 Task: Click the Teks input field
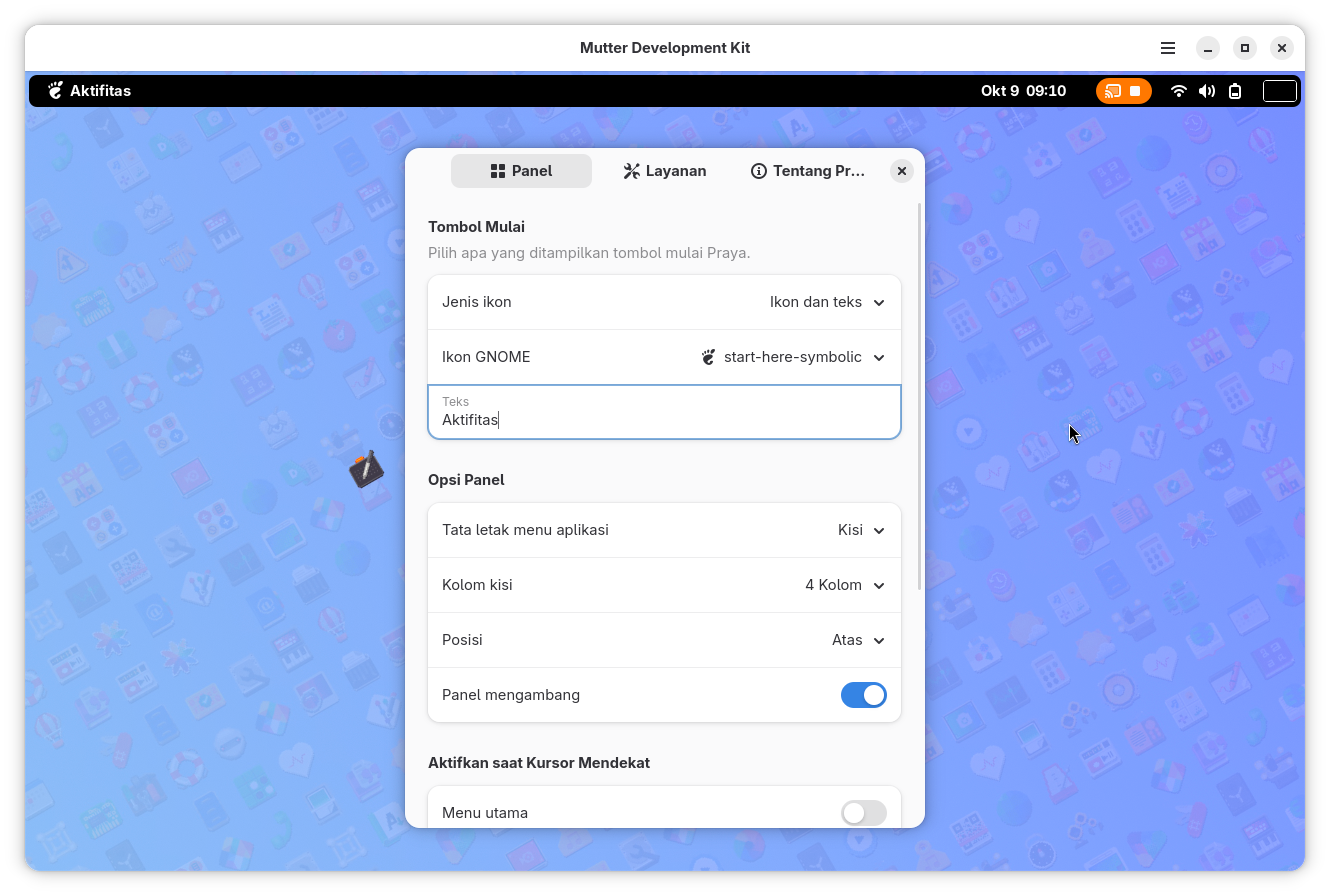(664, 412)
